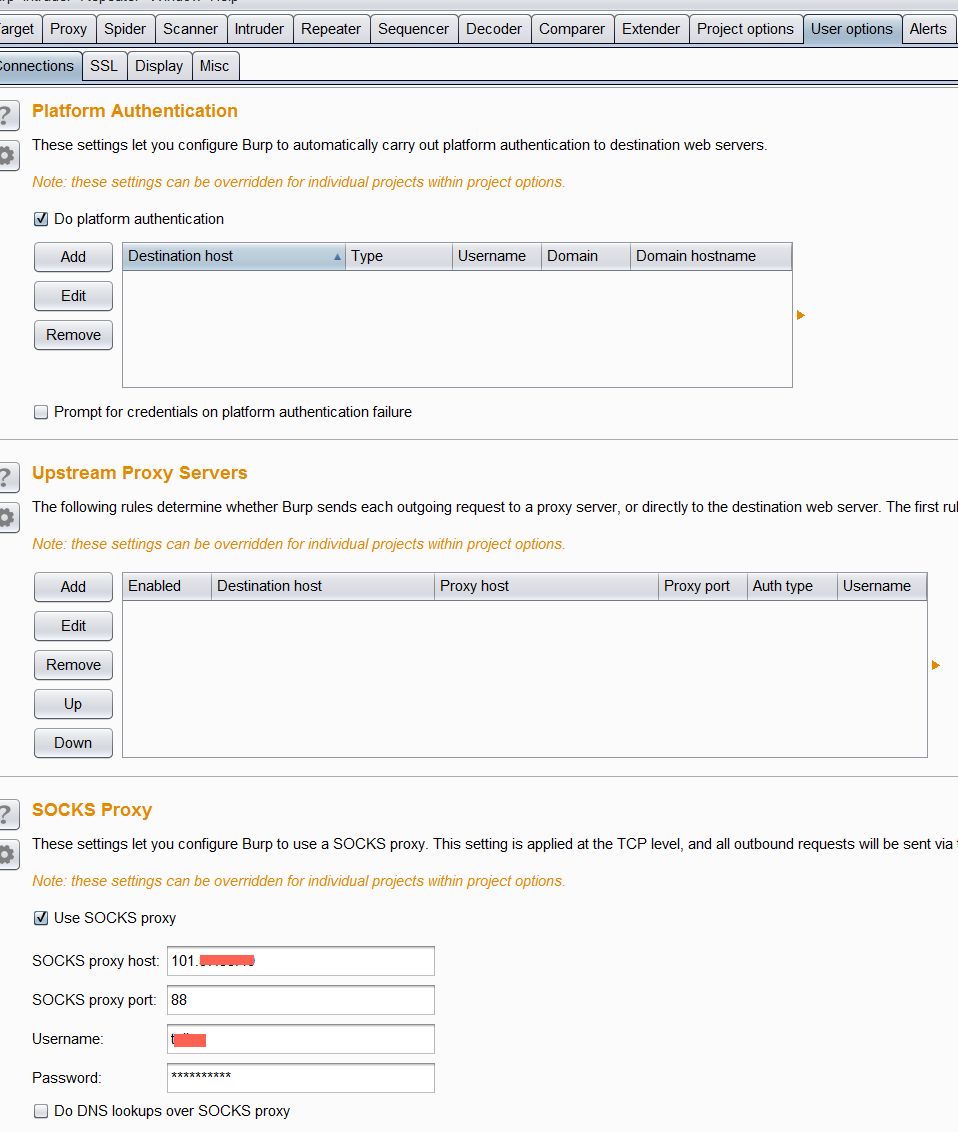Click the orange arrow beside platform authentication table

point(801,315)
